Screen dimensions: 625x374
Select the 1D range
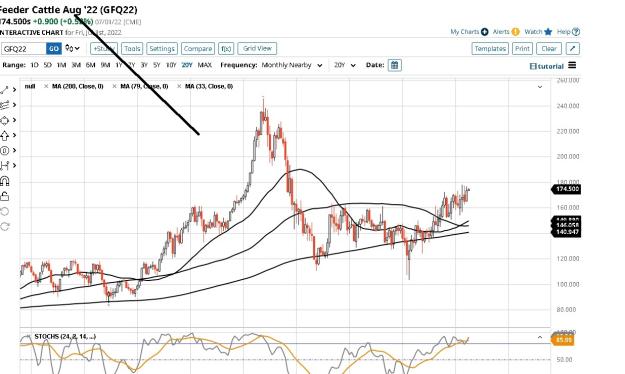pyautogui.click(x=34, y=65)
